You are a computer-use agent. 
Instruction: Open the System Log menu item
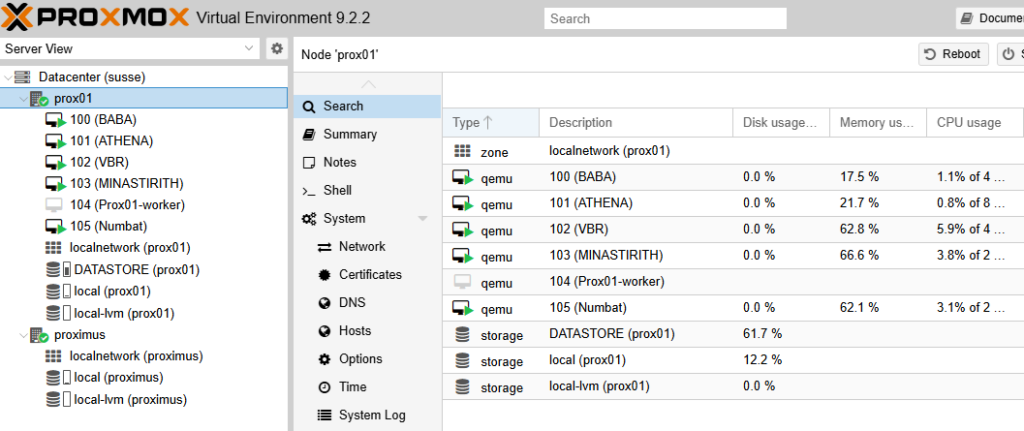coord(367,415)
